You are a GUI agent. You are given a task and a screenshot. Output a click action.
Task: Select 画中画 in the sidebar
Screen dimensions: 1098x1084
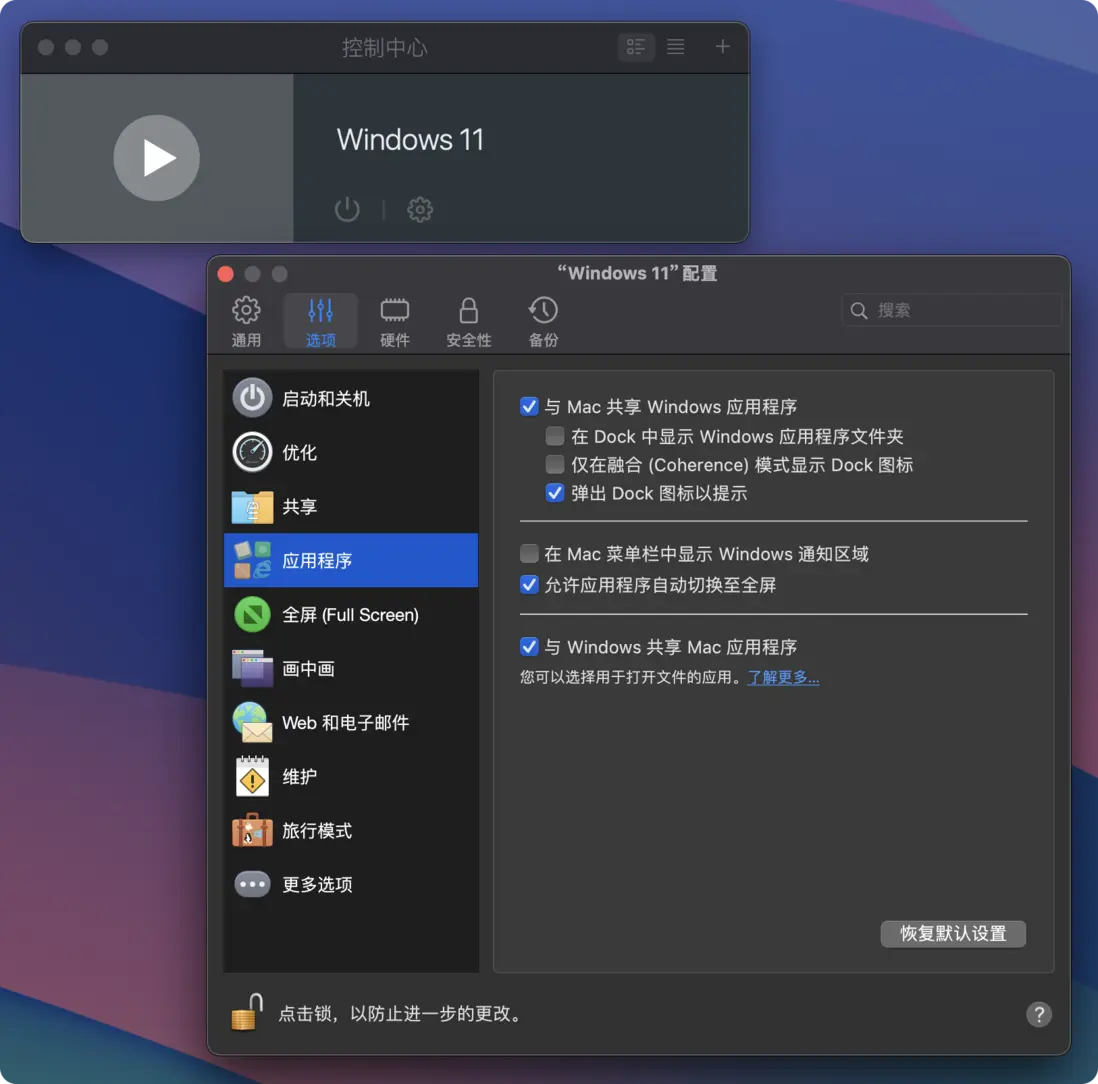[x=351, y=668]
